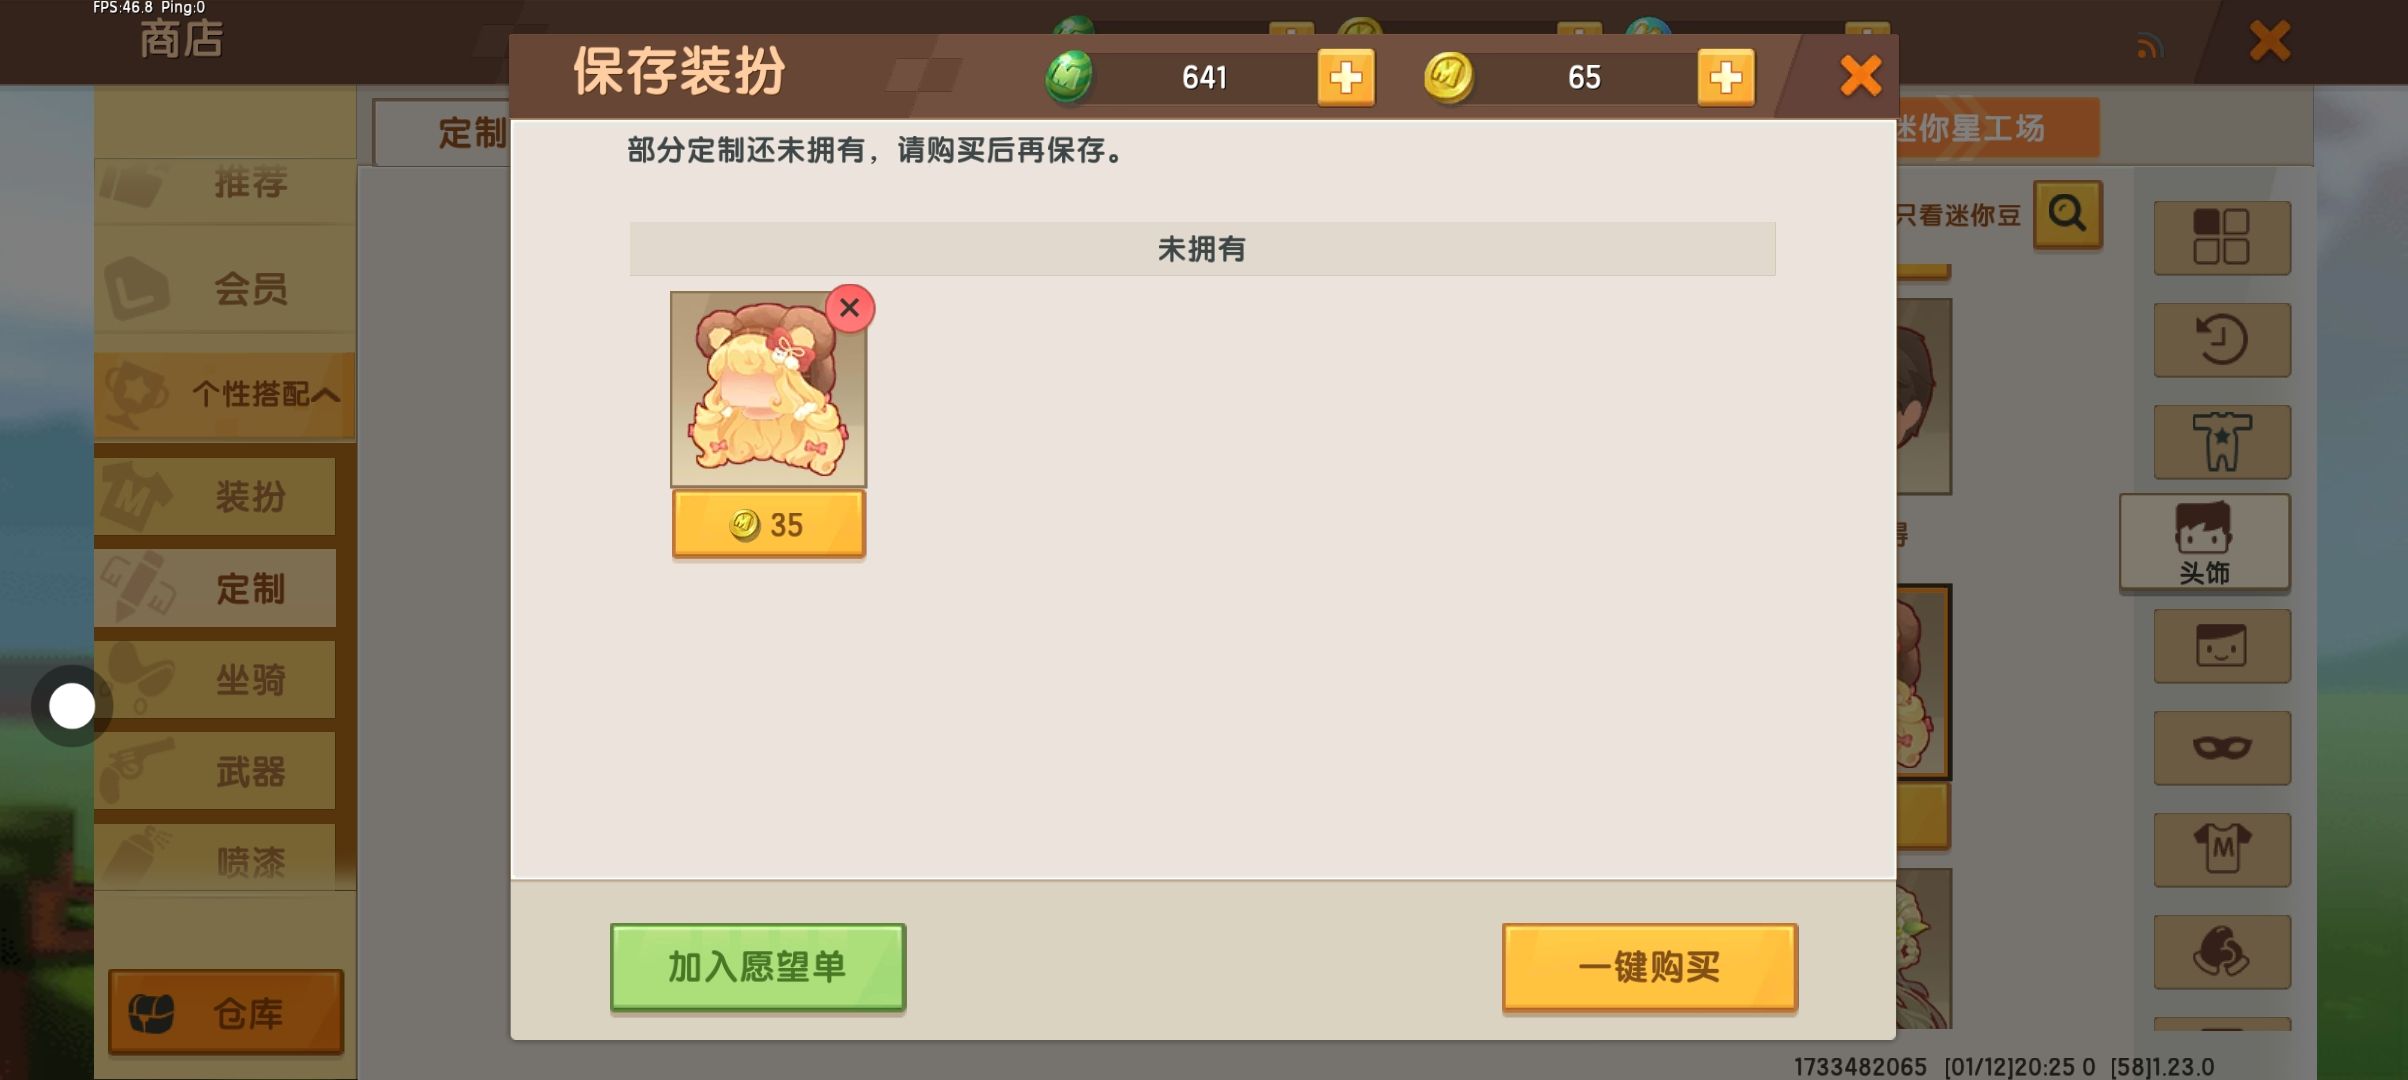The width and height of the screenshot is (2408, 1080).
Task: Select the M shirt clothing icon
Action: [x=2221, y=850]
